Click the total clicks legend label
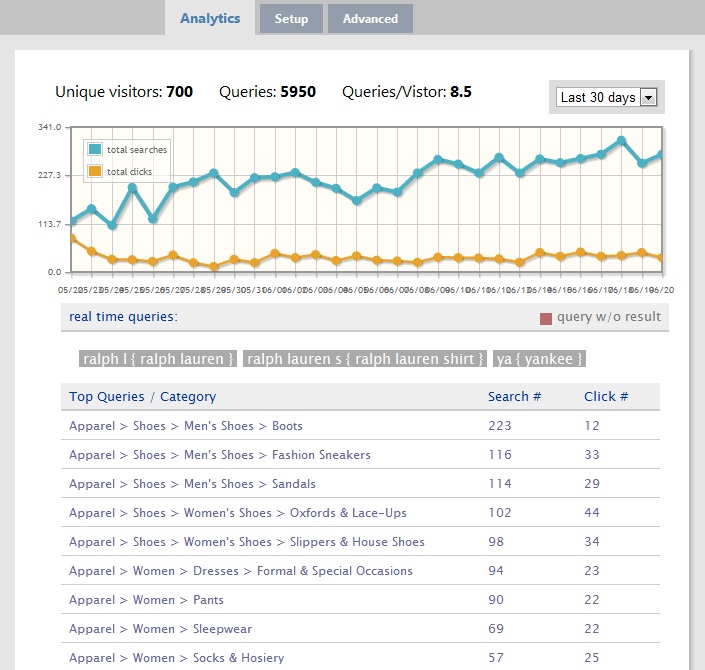This screenshot has height=670, width=705. [x=129, y=172]
